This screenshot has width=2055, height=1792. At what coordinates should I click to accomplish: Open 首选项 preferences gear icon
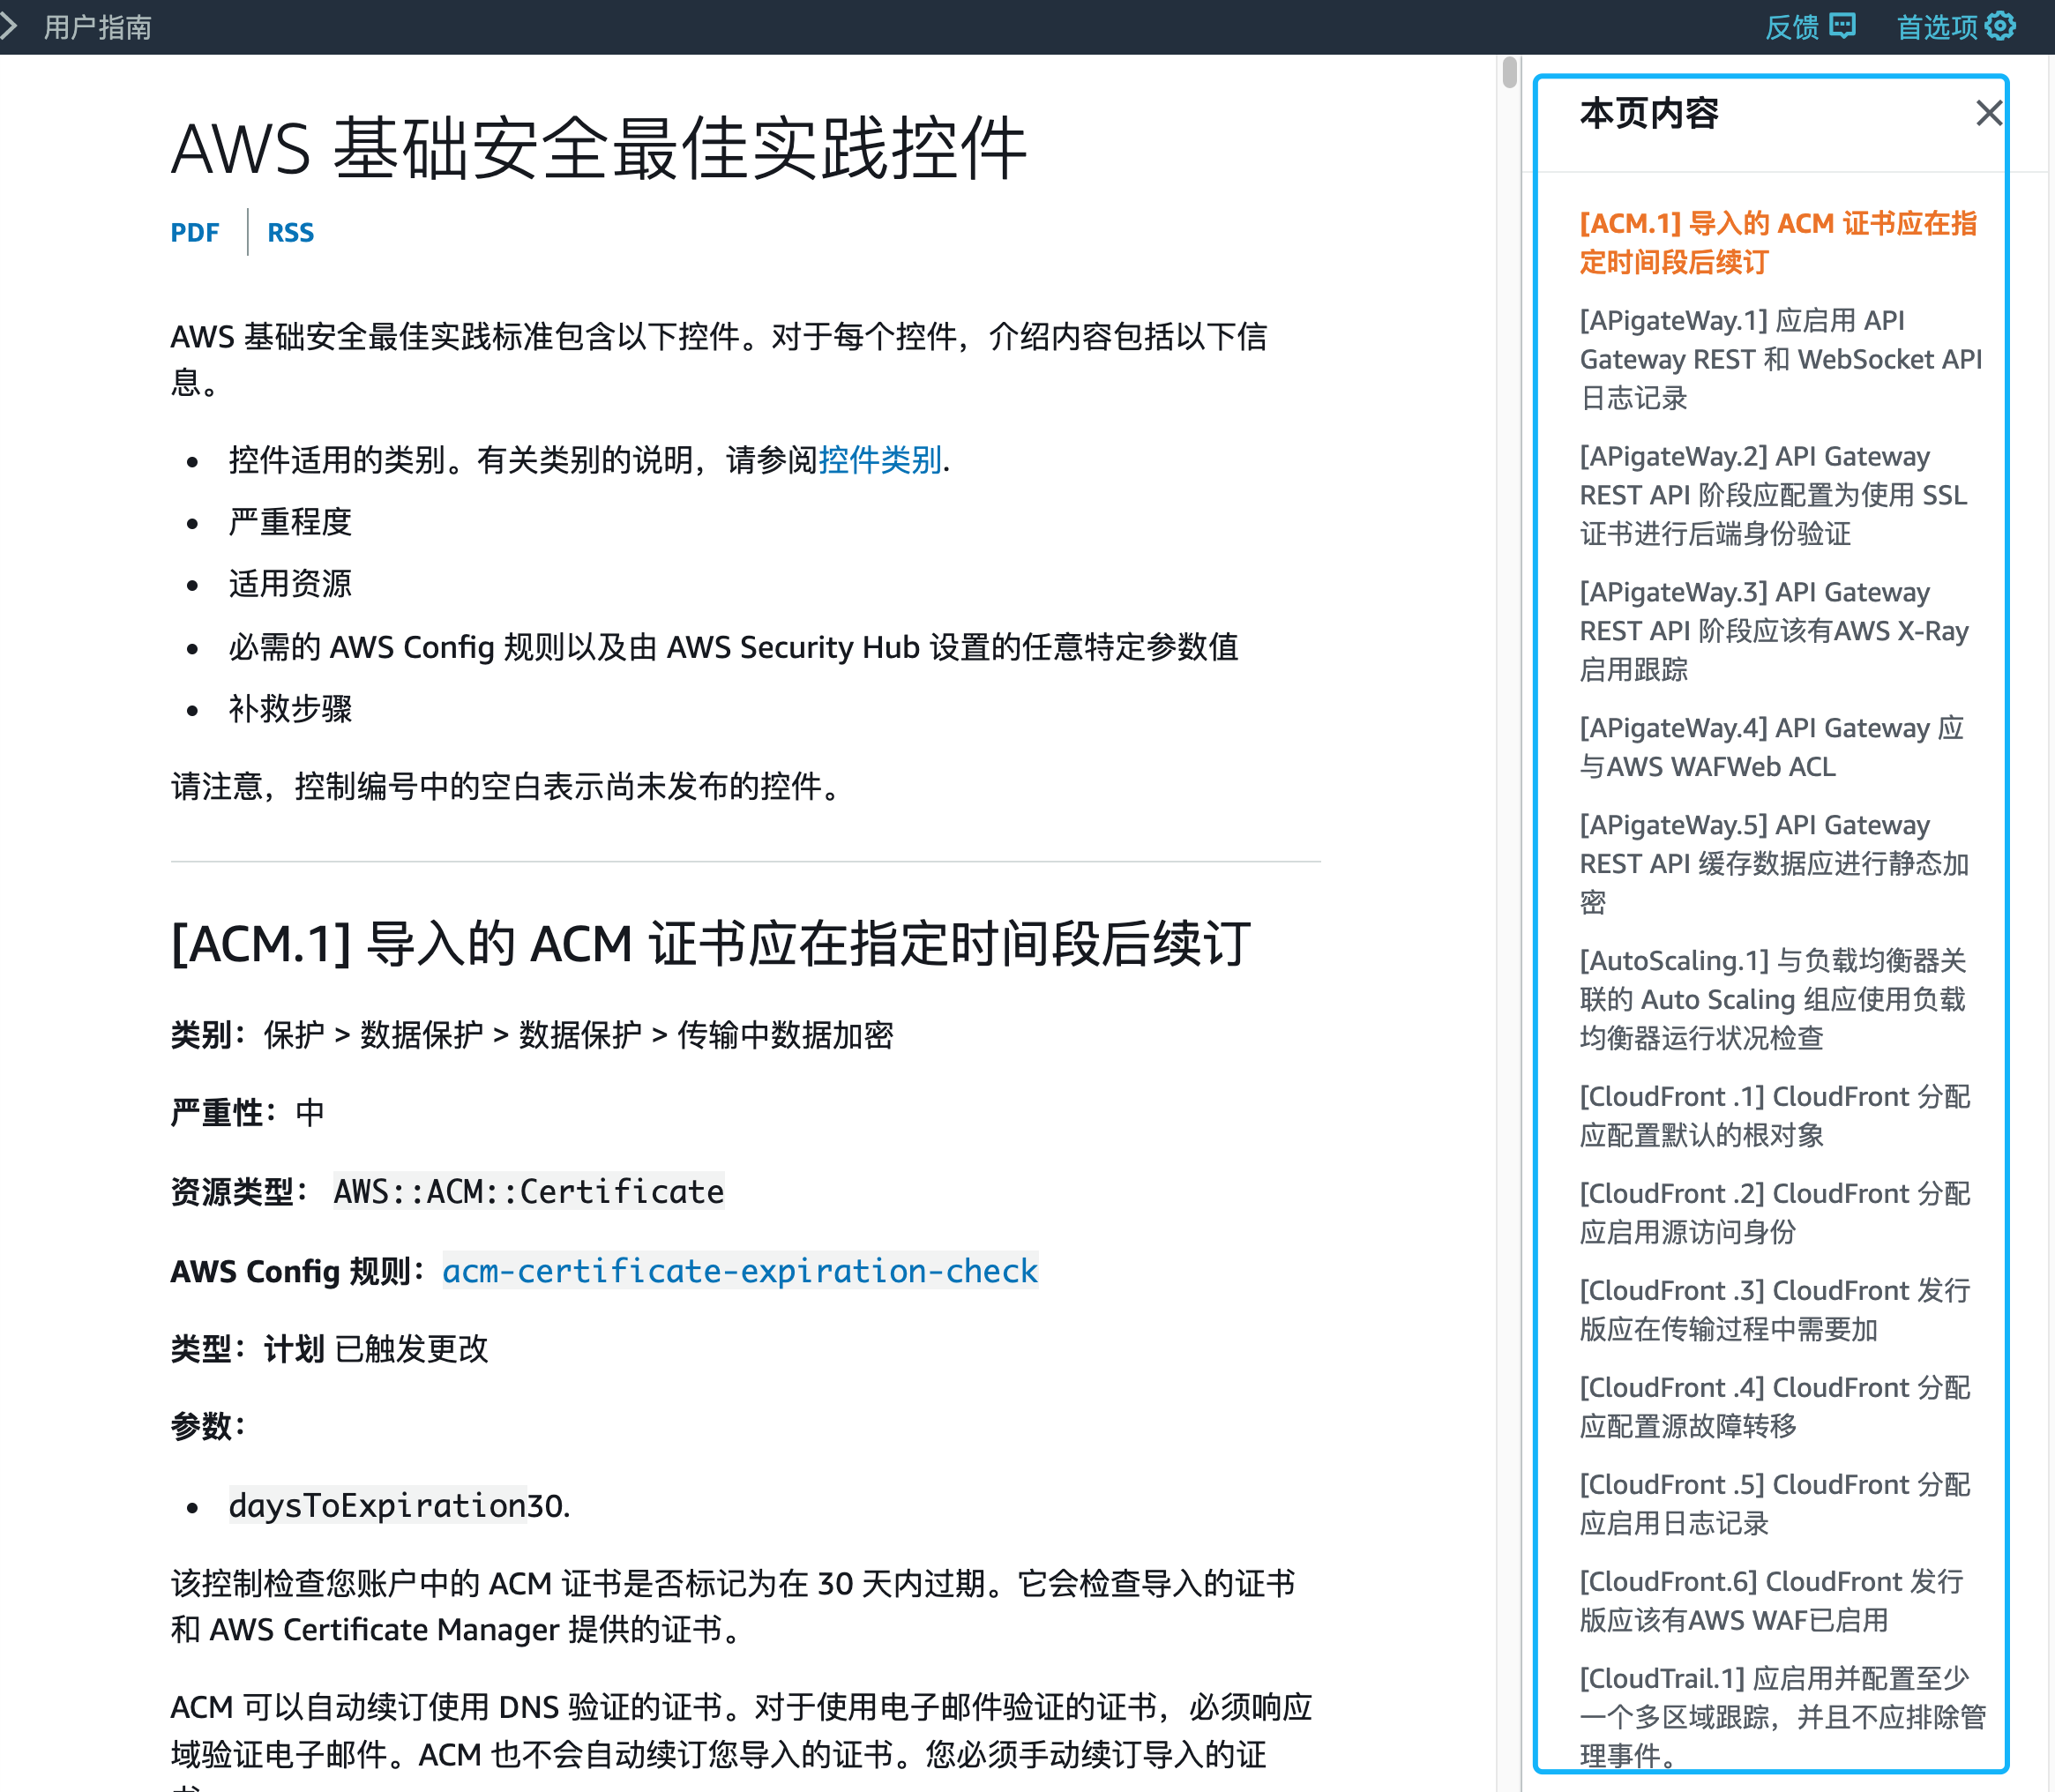(x=2000, y=26)
